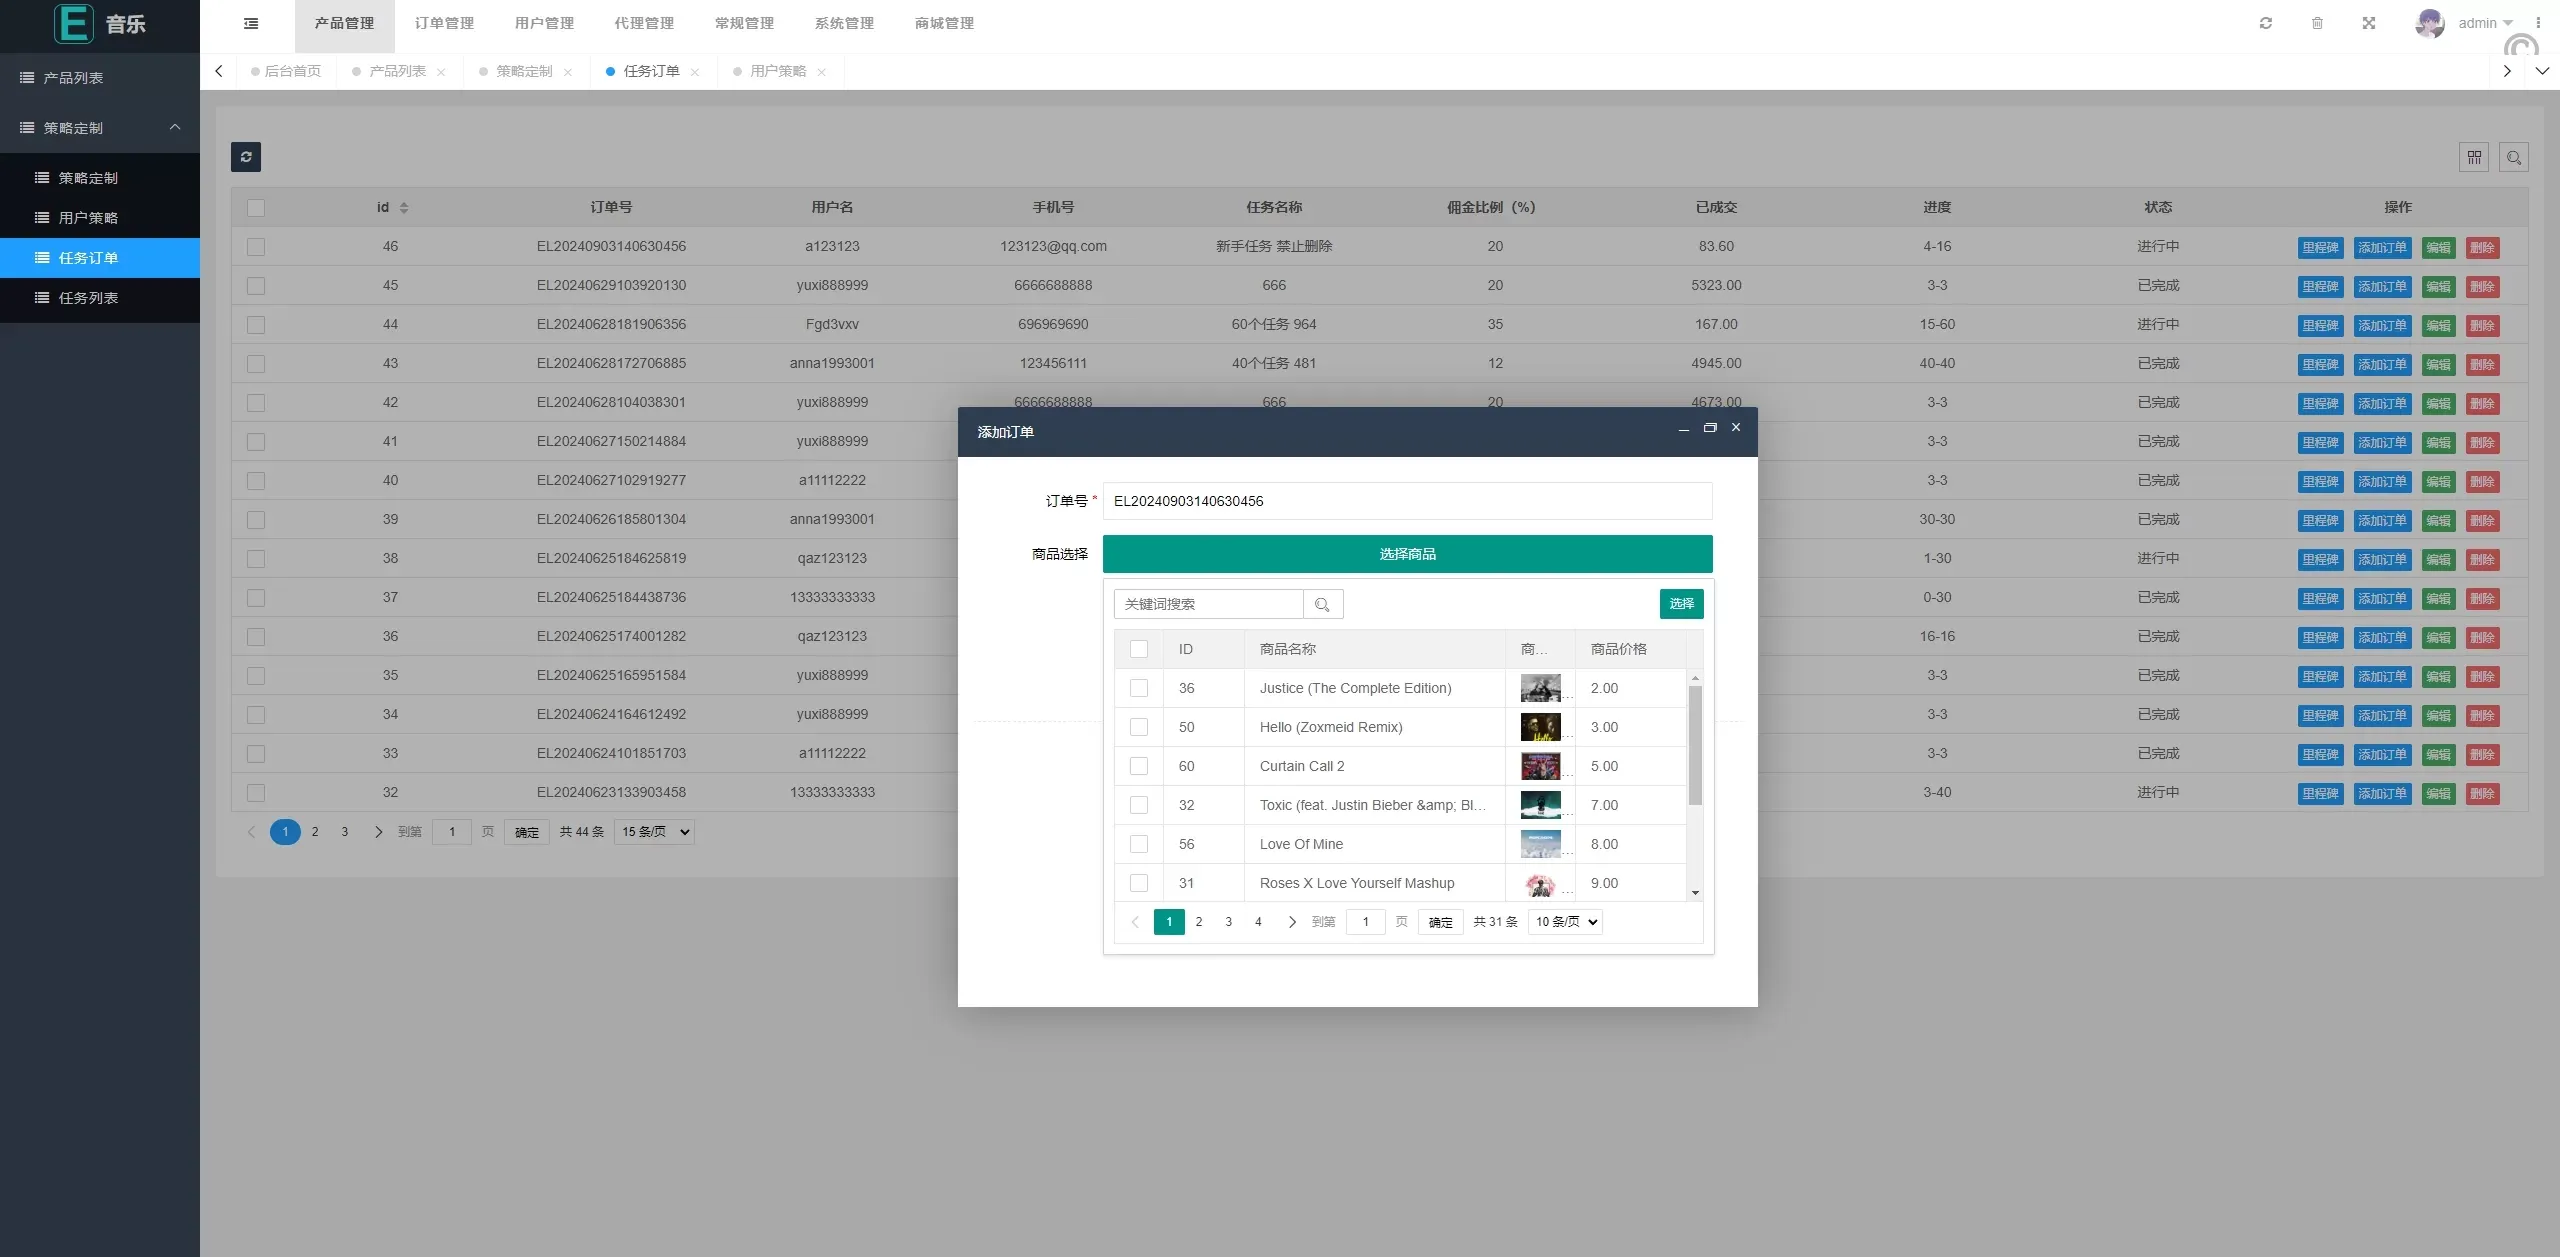
Task: Click the refresh icon in top header
Action: coord(2266,23)
